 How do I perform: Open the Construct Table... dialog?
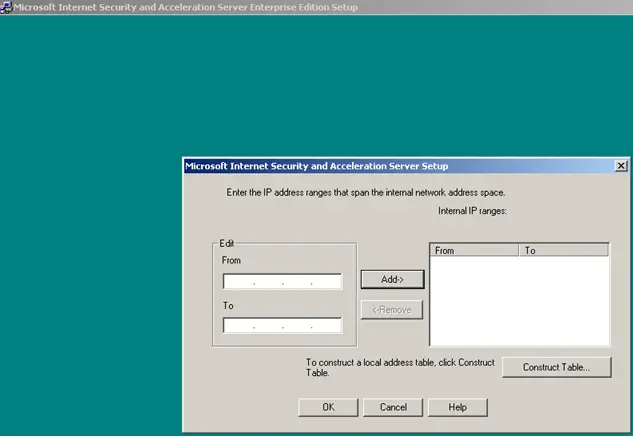(556, 367)
